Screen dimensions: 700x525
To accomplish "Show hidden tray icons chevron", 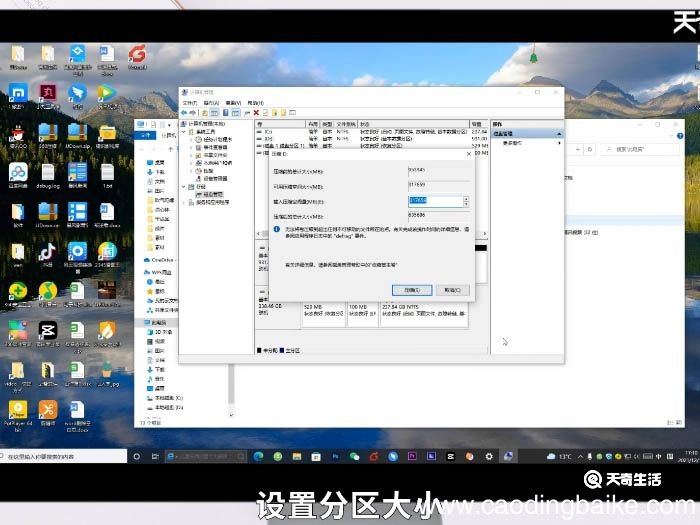I will point(580,456).
